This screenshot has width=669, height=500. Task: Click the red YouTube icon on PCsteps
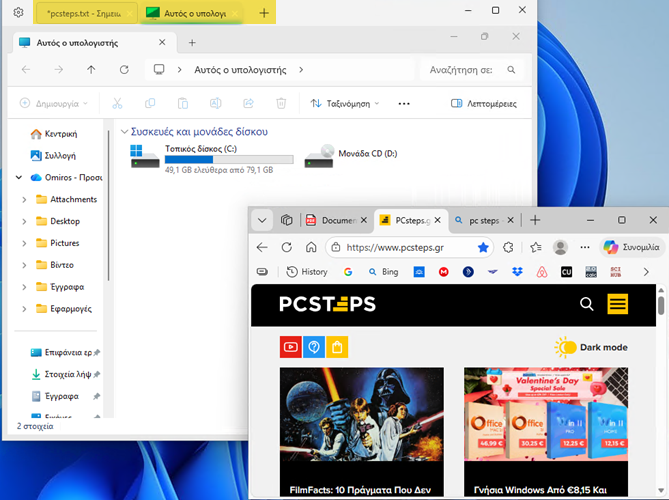click(290, 347)
